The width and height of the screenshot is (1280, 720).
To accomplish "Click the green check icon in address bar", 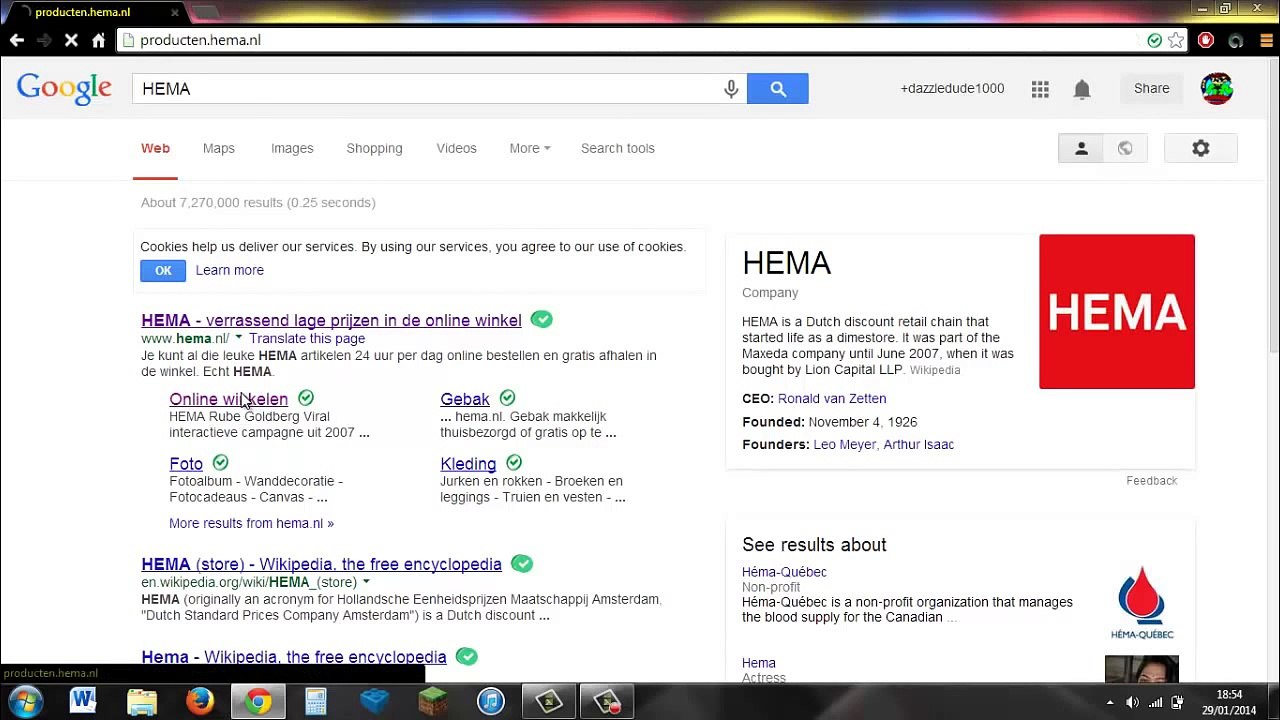I will [1154, 40].
